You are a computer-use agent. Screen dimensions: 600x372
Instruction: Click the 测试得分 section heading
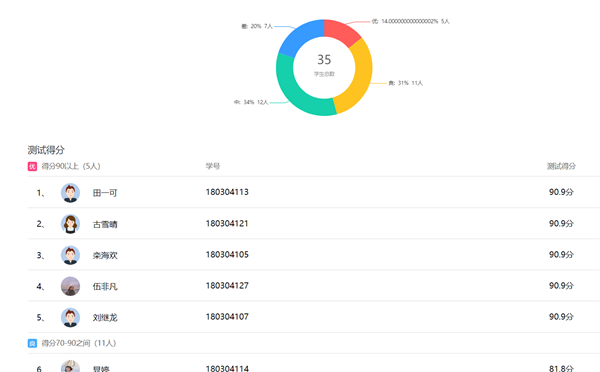tap(46, 150)
